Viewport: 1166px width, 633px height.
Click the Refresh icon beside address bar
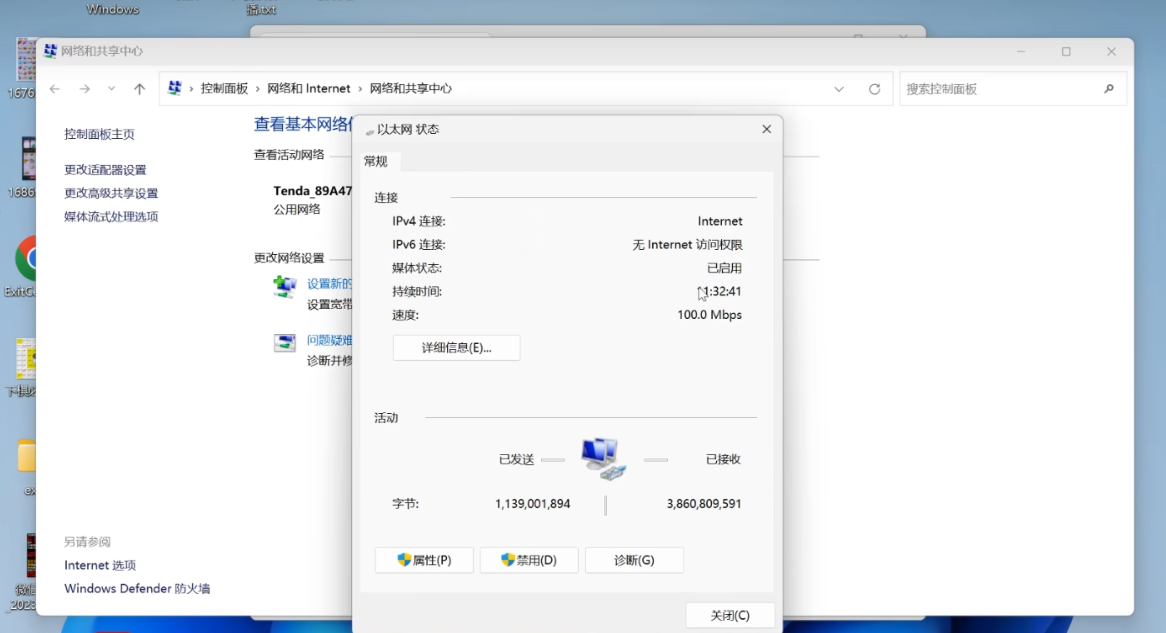click(x=874, y=89)
